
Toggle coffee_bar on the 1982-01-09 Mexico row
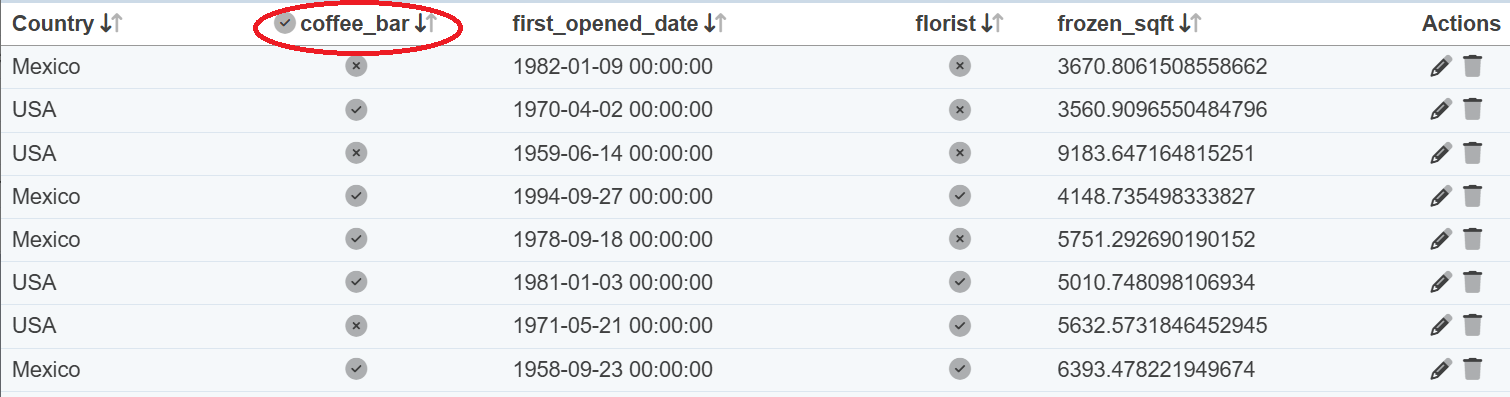tap(356, 67)
